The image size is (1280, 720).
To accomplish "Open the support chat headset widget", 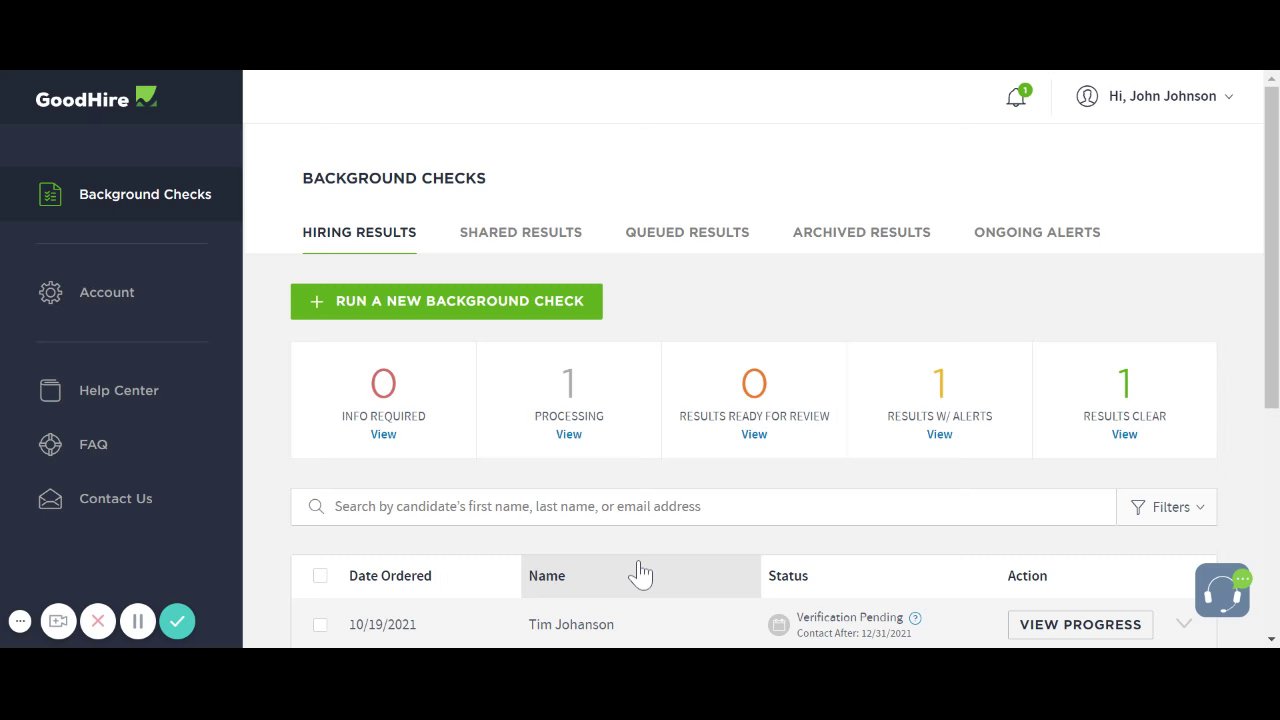I will tap(1222, 591).
